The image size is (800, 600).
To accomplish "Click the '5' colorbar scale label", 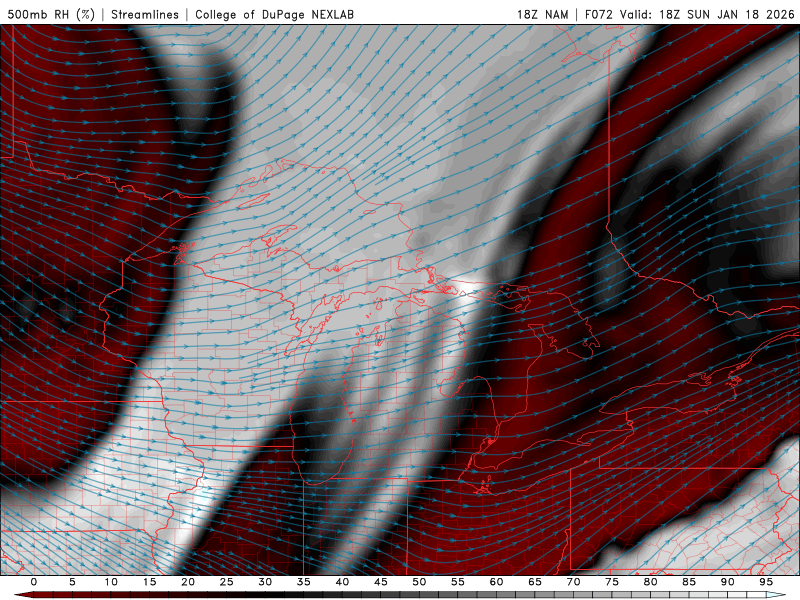I will point(72,582).
